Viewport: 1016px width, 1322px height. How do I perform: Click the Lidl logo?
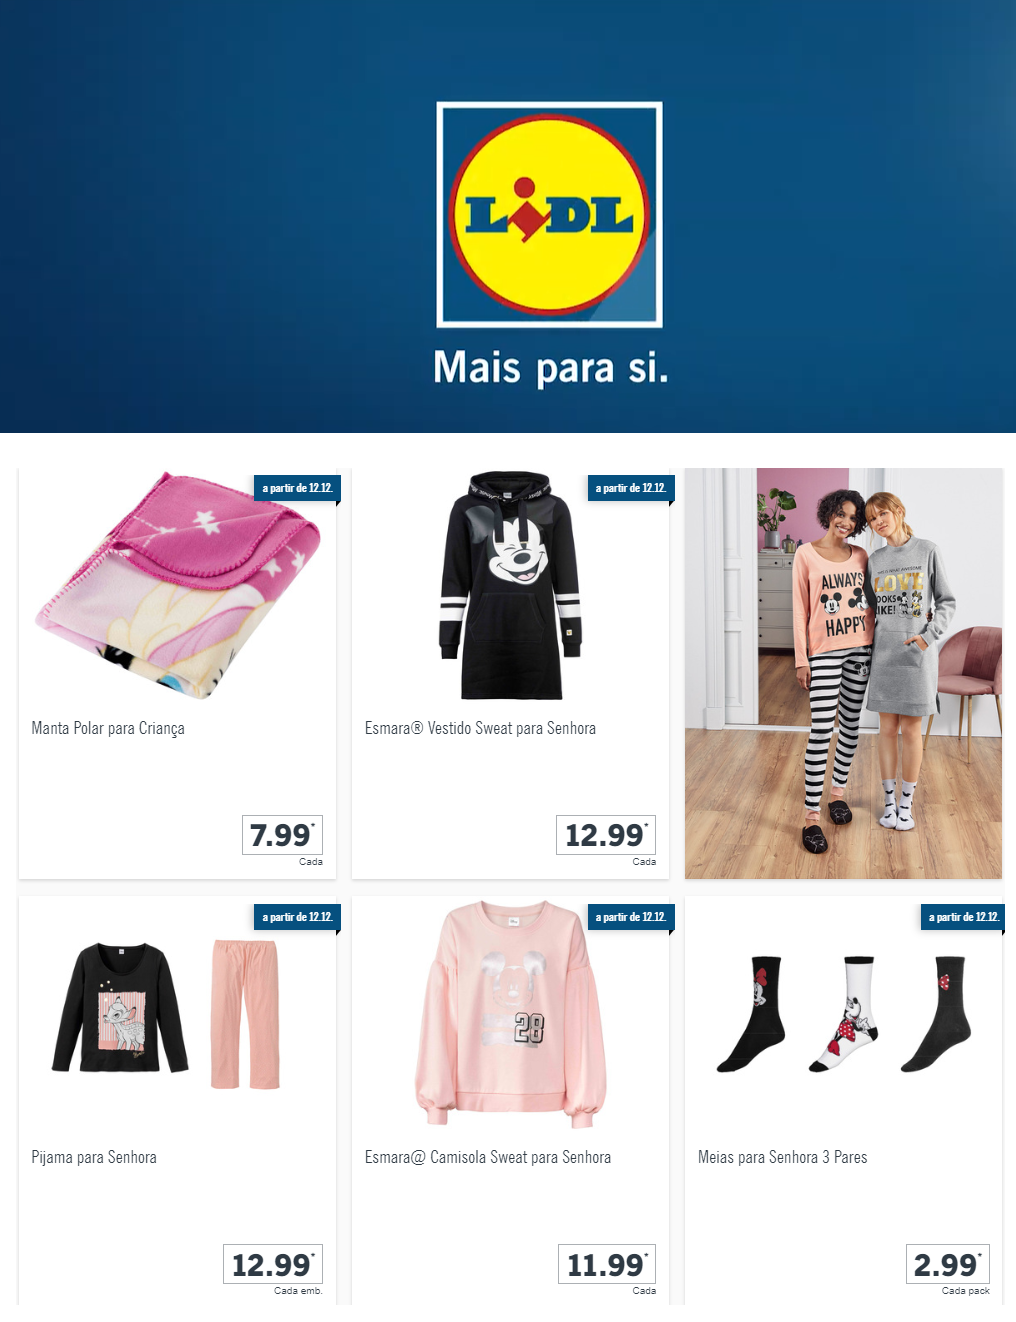point(549,215)
